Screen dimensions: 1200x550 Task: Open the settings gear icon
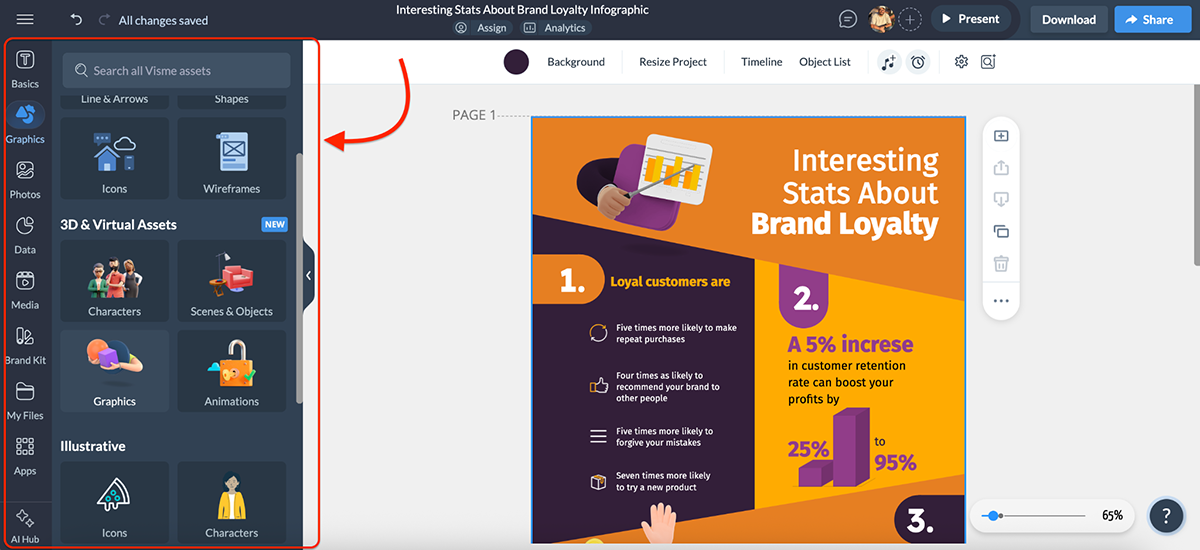coord(961,62)
